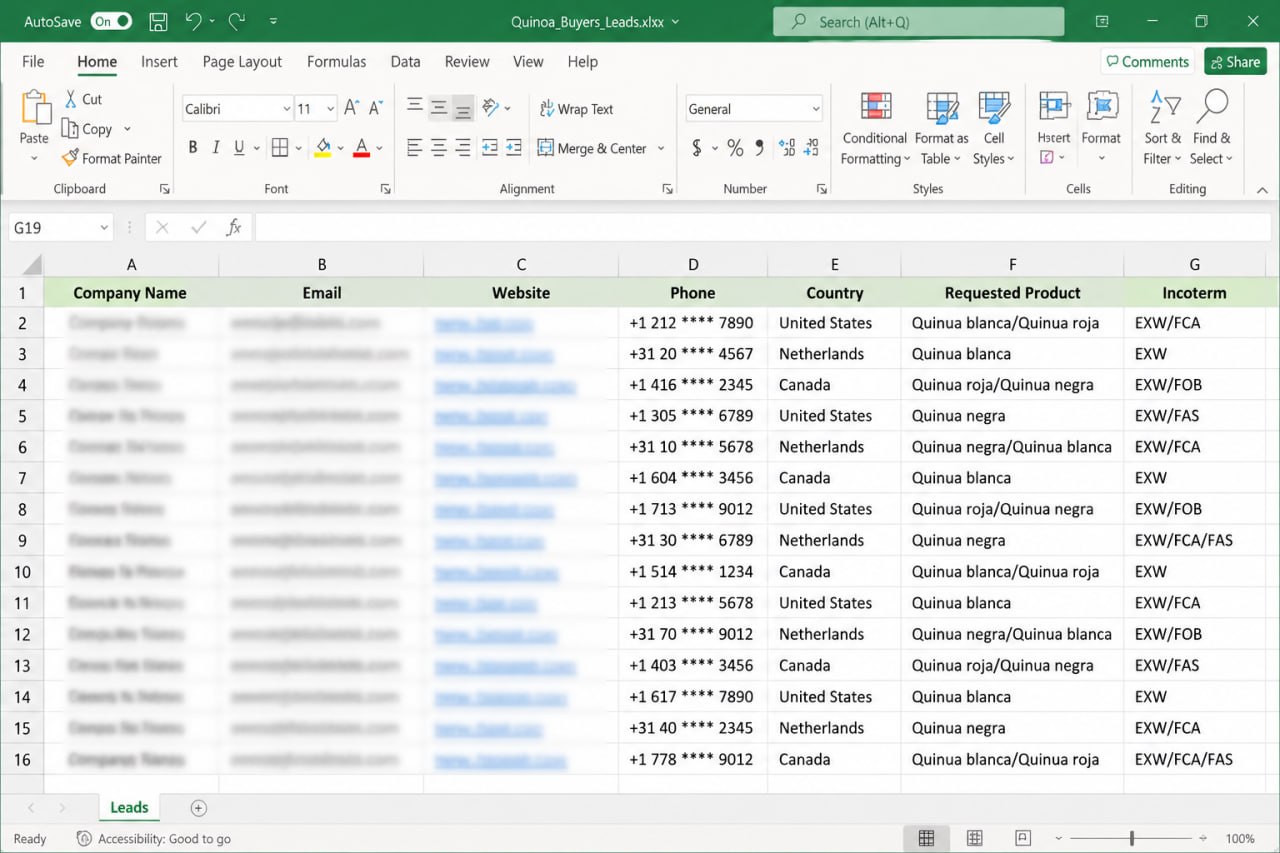Select the Leads sheet tab

click(x=129, y=807)
